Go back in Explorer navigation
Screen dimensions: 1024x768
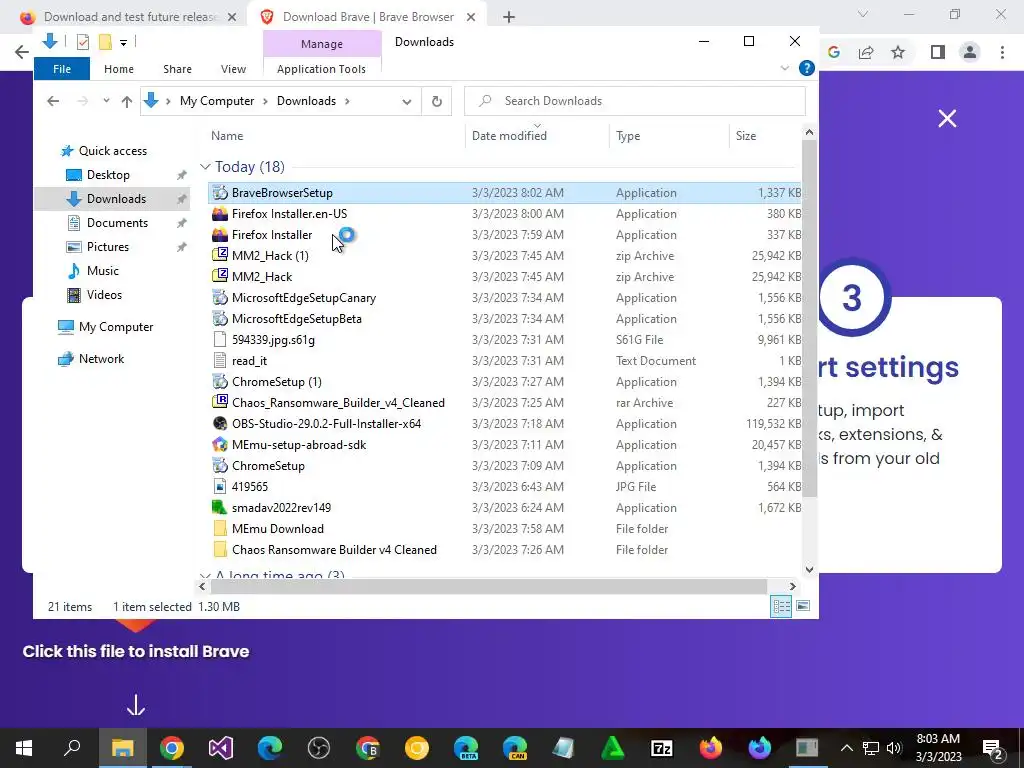point(53,101)
